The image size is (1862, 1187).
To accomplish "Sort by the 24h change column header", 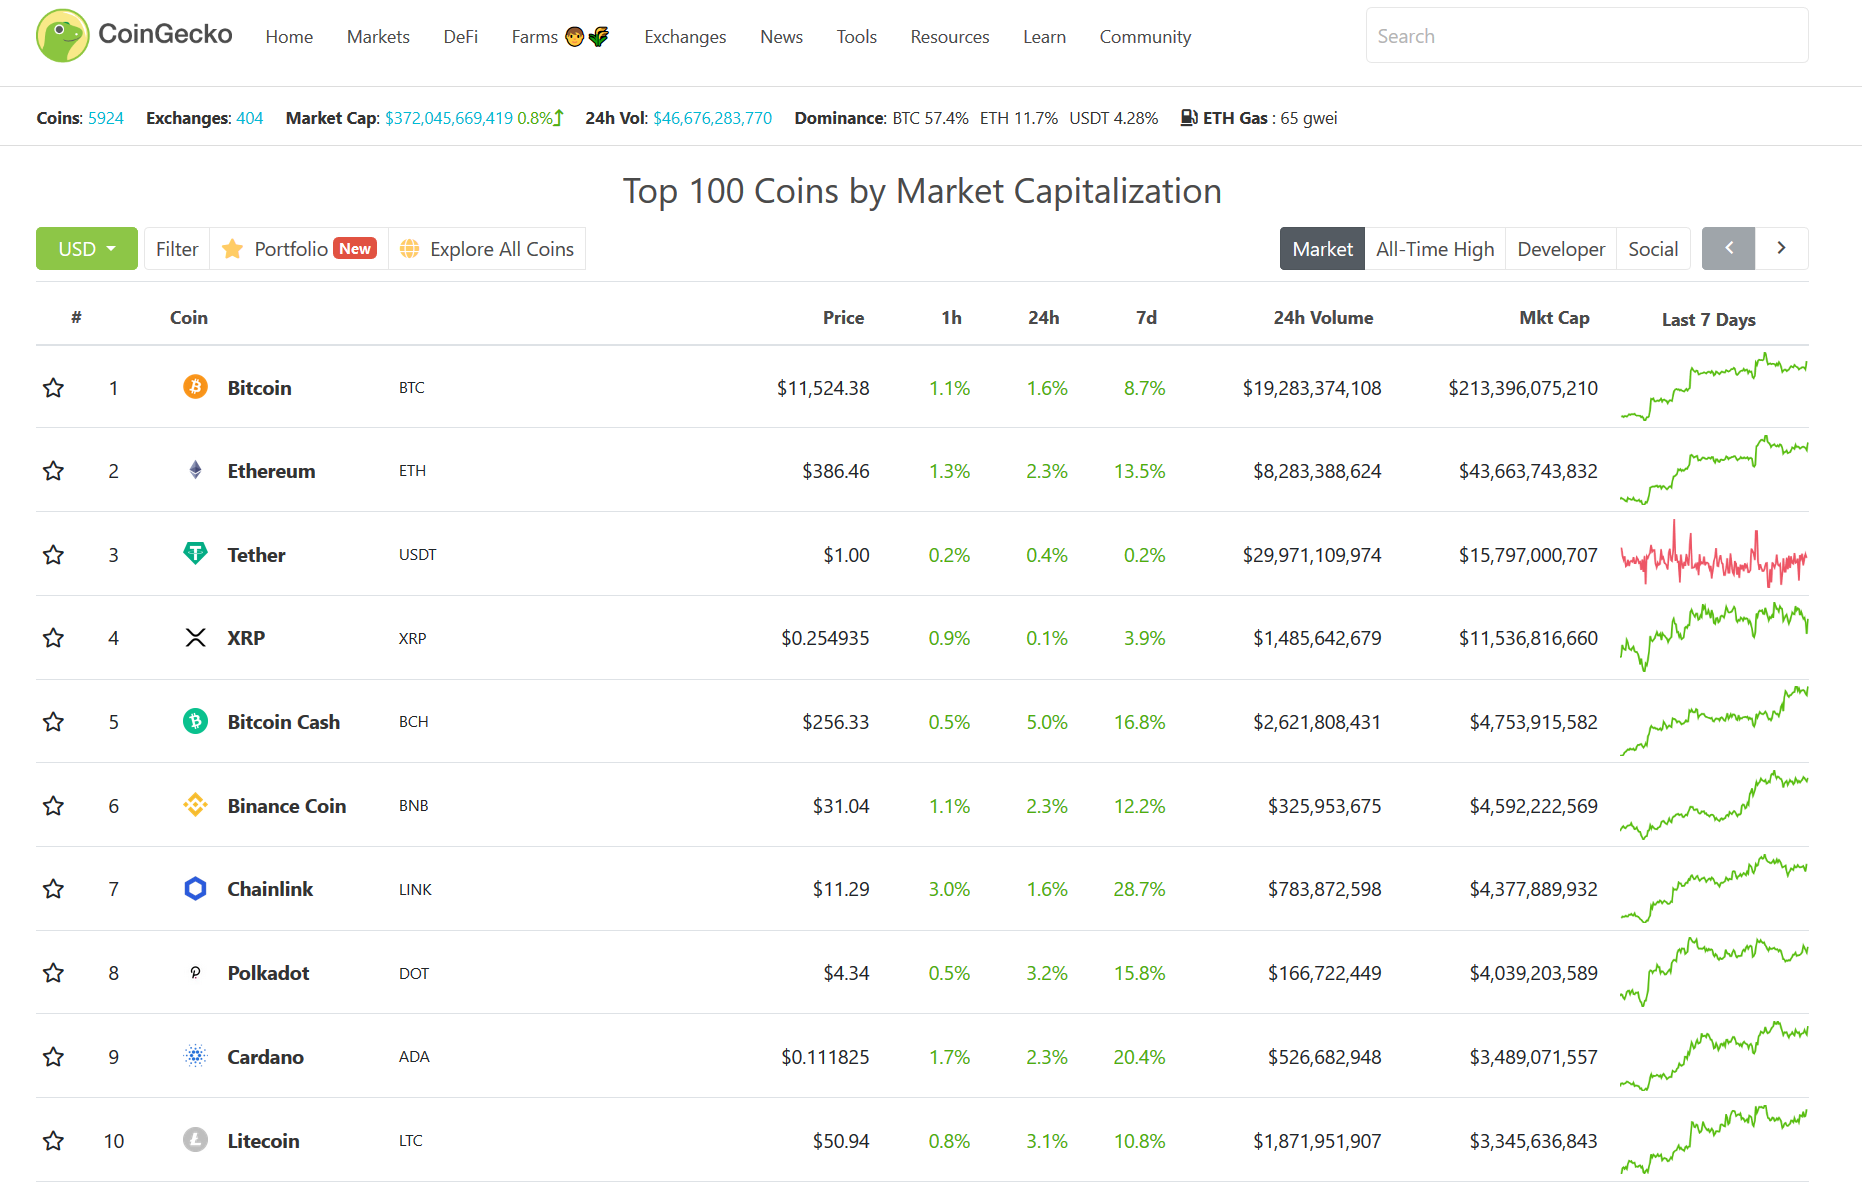I will (1044, 318).
